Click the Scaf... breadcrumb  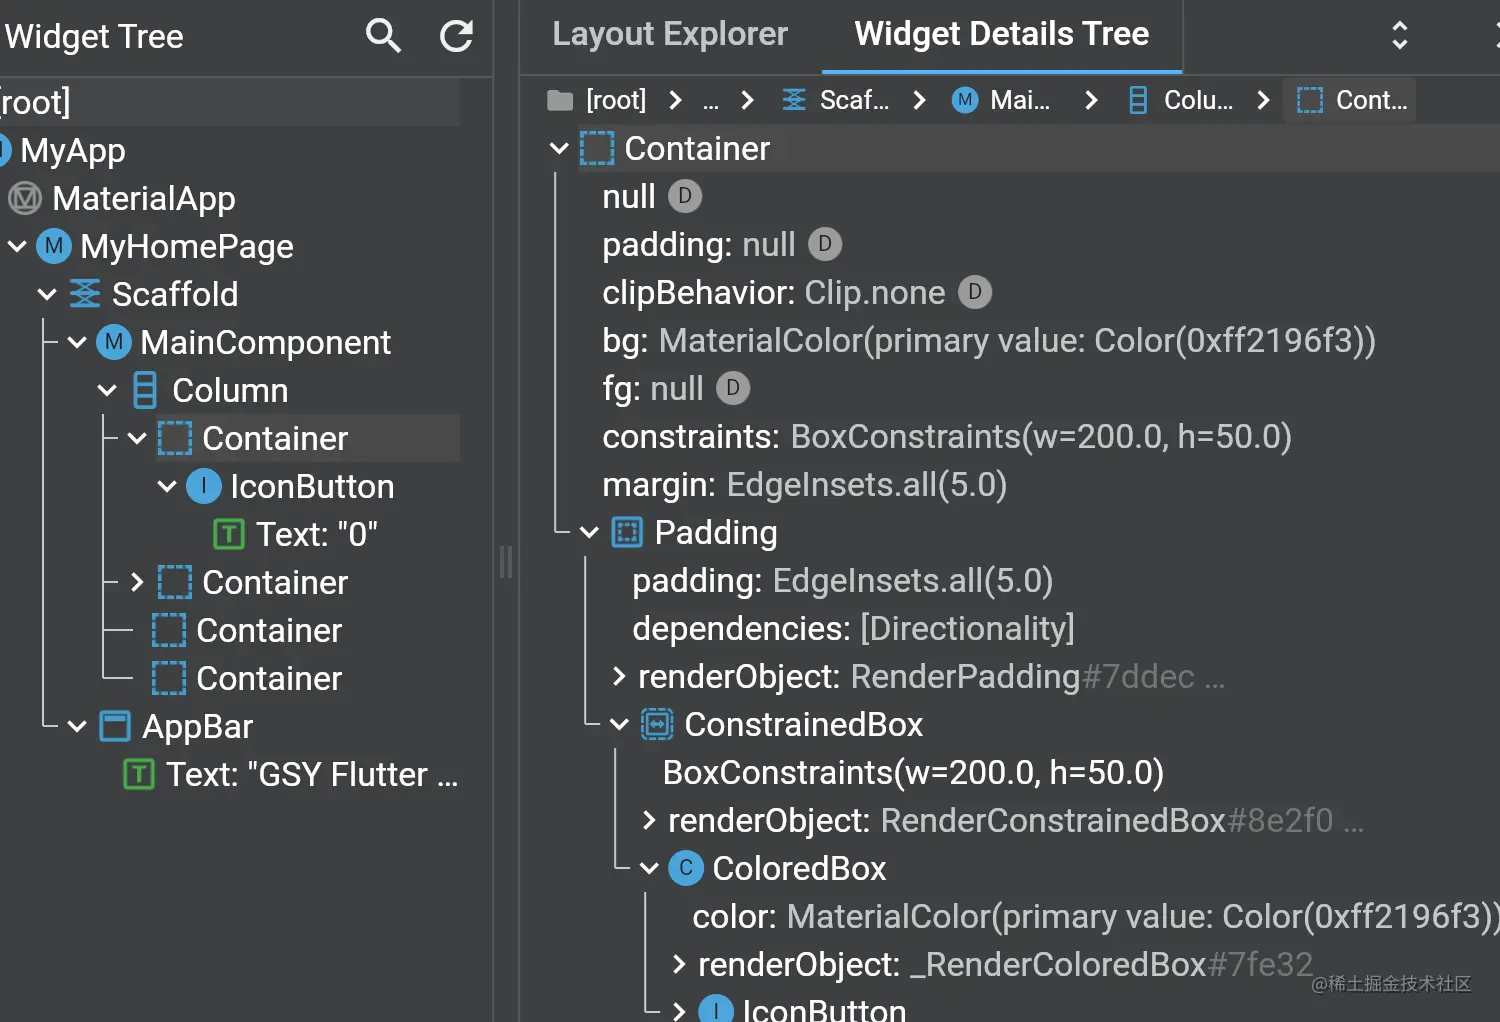(x=854, y=100)
